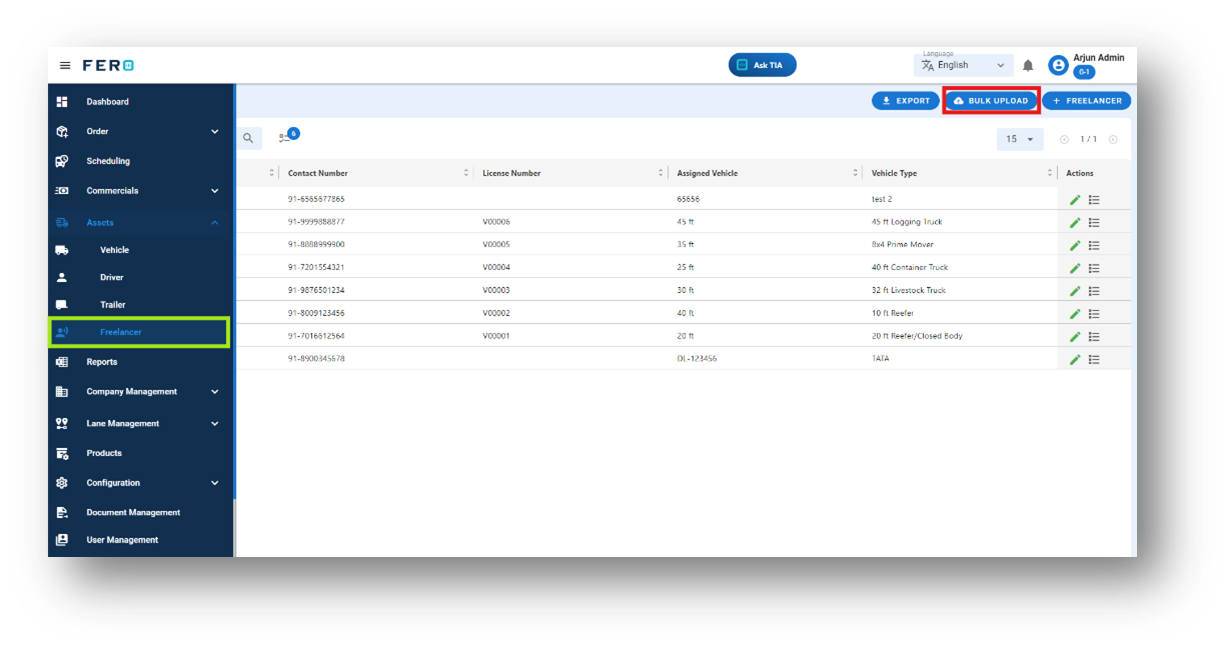Click the Bulk Upload button

point(991,101)
